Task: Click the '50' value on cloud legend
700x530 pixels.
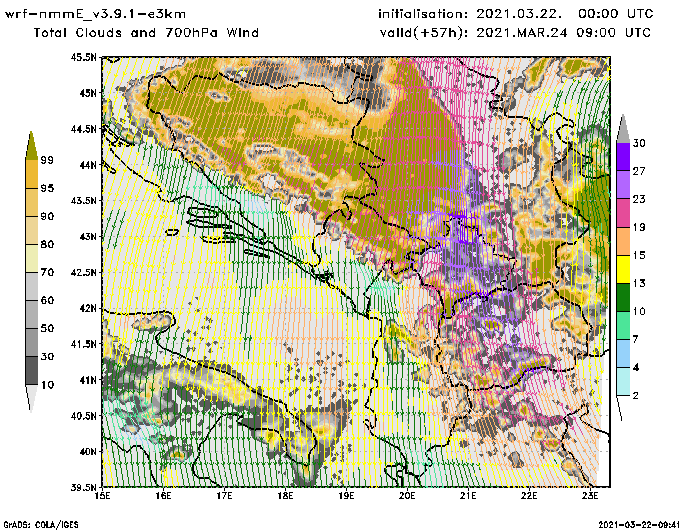Action: (47, 329)
